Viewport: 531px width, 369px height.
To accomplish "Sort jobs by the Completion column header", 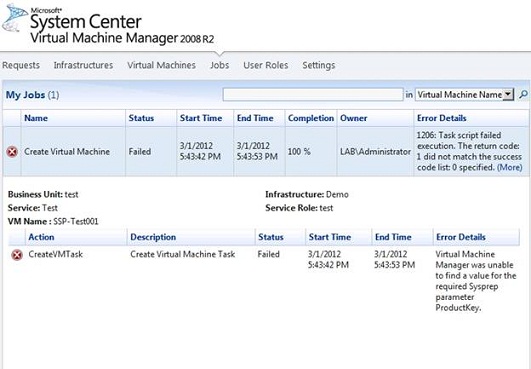I will coord(311,118).
